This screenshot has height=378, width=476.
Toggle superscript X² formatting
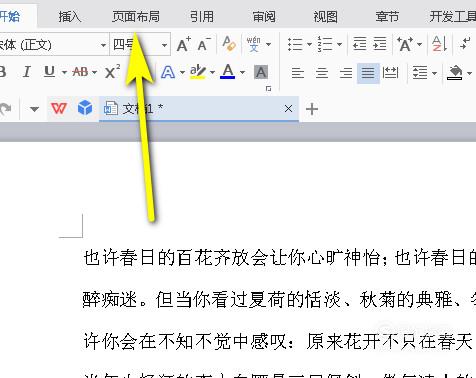[x=112, y=71]
